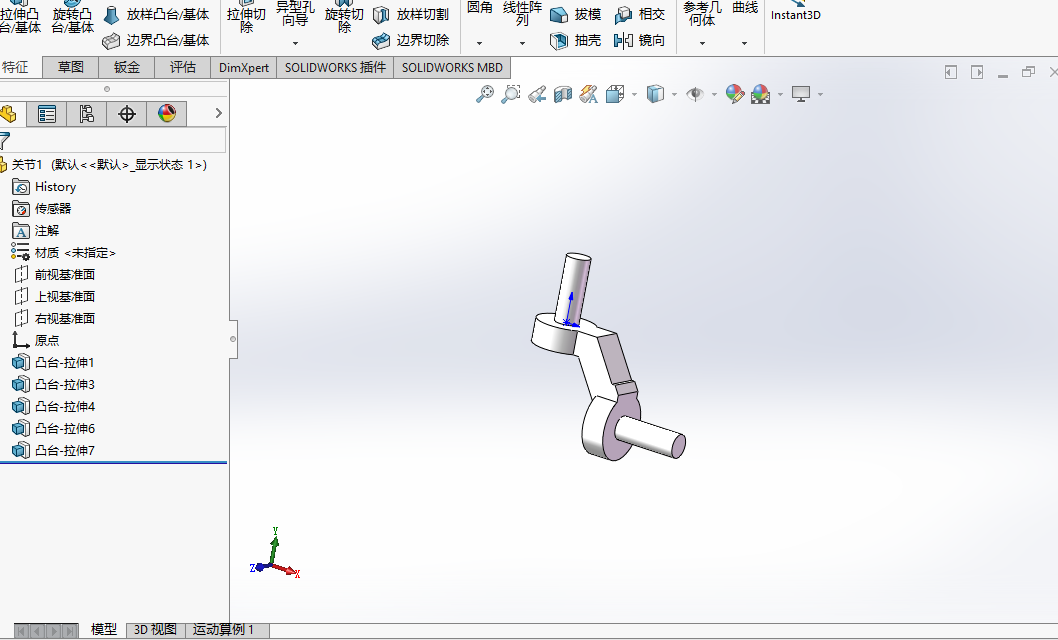
Task: Select the 前视基准面 plane
Action: (54, 274)
